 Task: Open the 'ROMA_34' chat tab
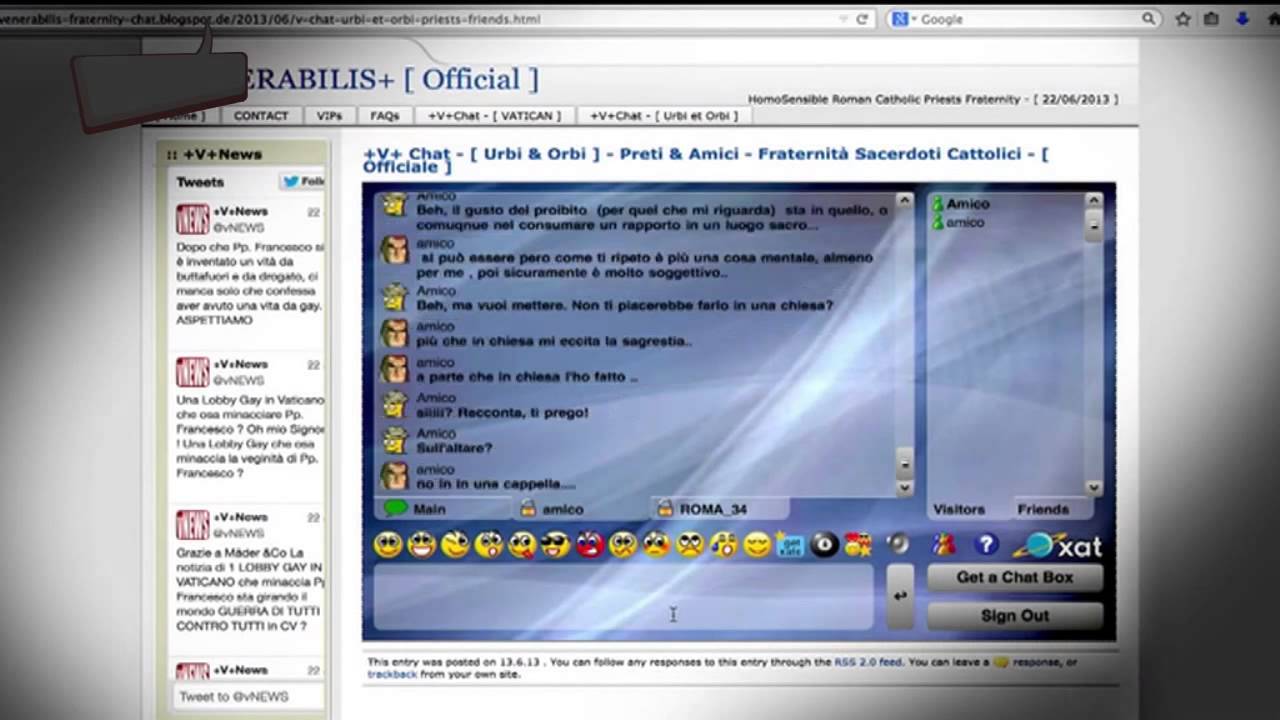click(720, 508)
